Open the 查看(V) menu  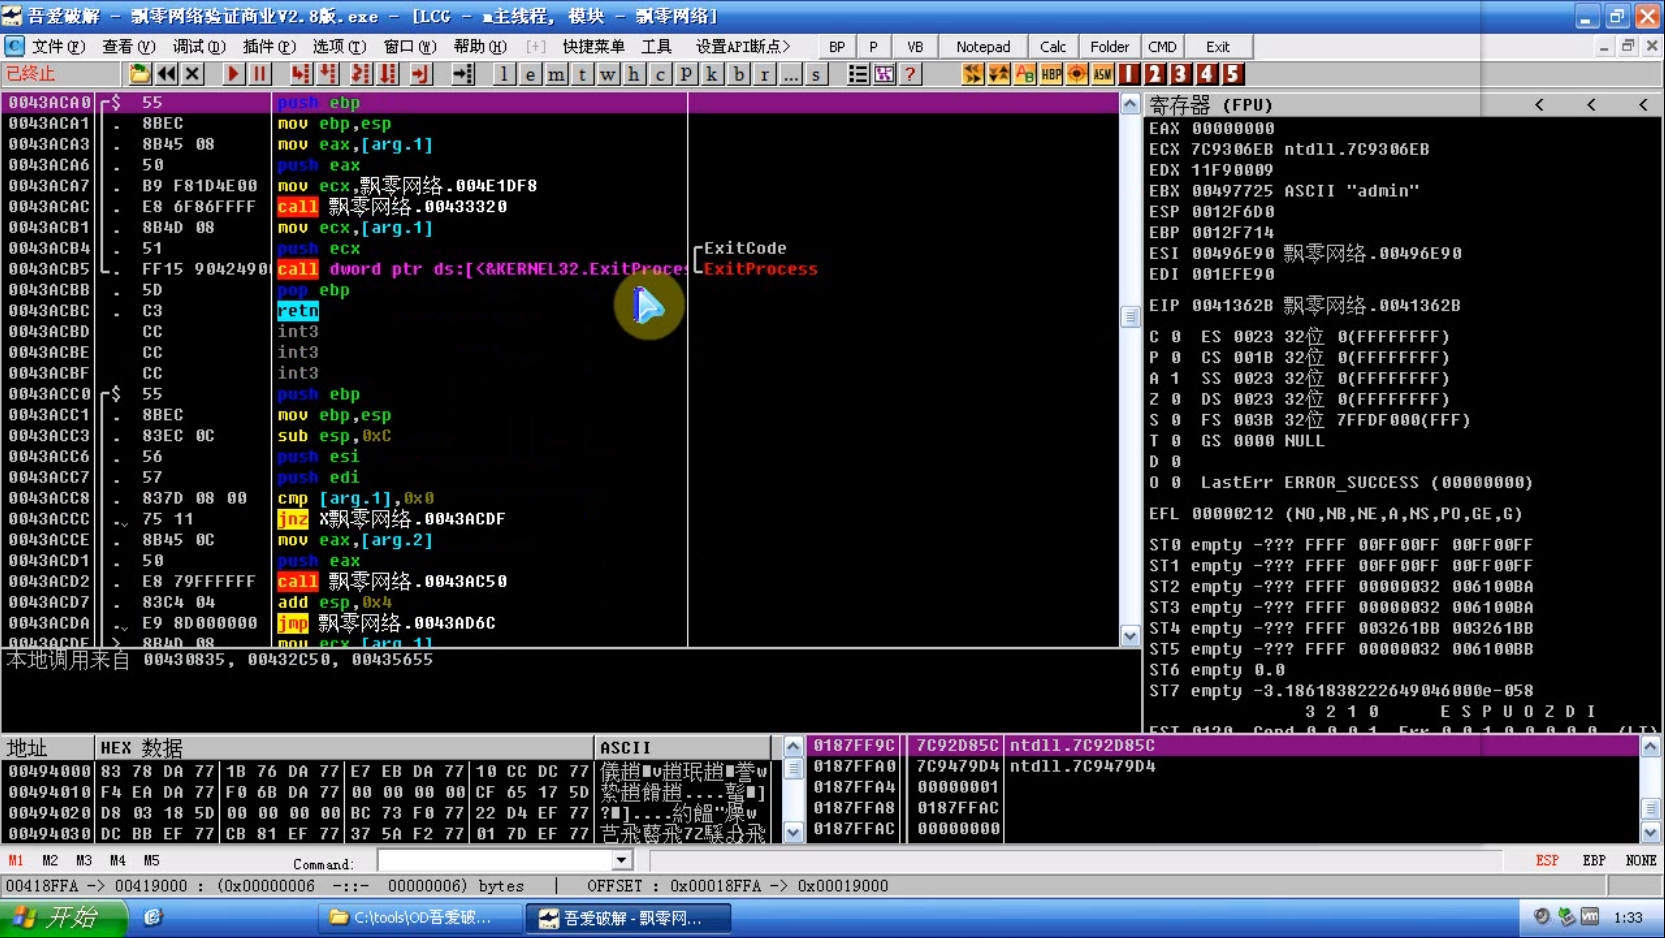tap(128, 47)
